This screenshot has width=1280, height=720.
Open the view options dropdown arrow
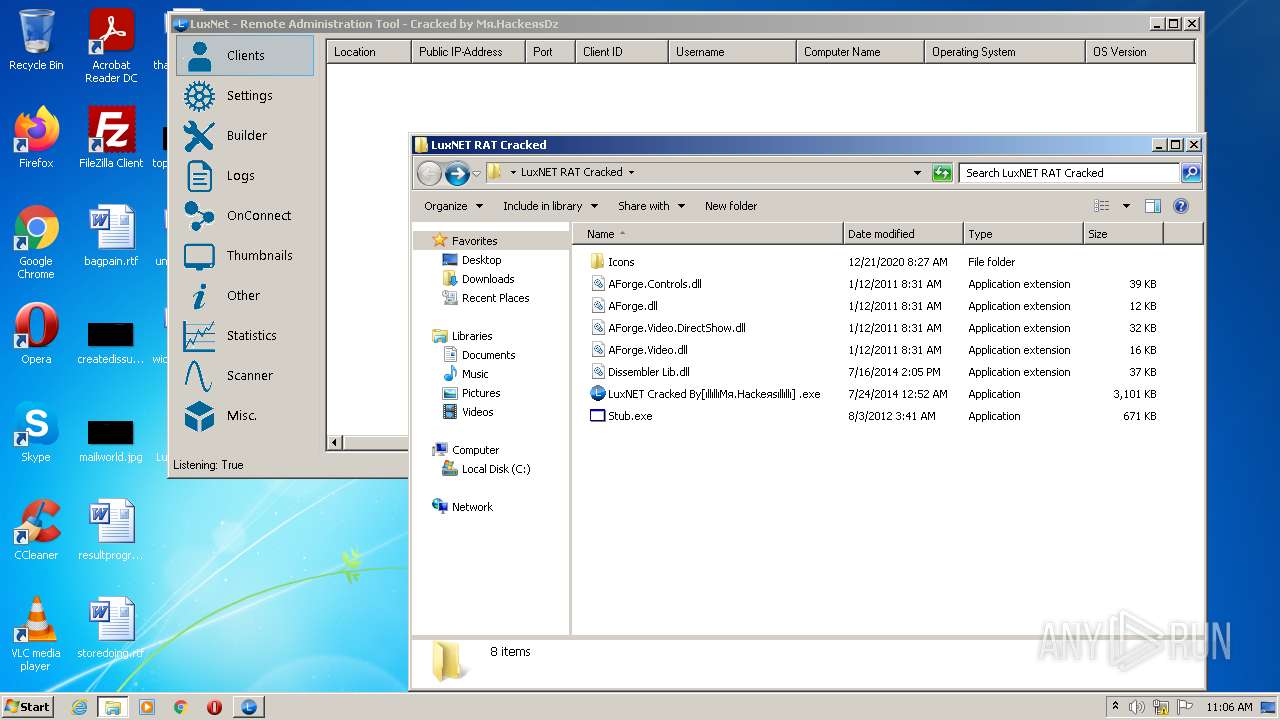coord(1126,206)
